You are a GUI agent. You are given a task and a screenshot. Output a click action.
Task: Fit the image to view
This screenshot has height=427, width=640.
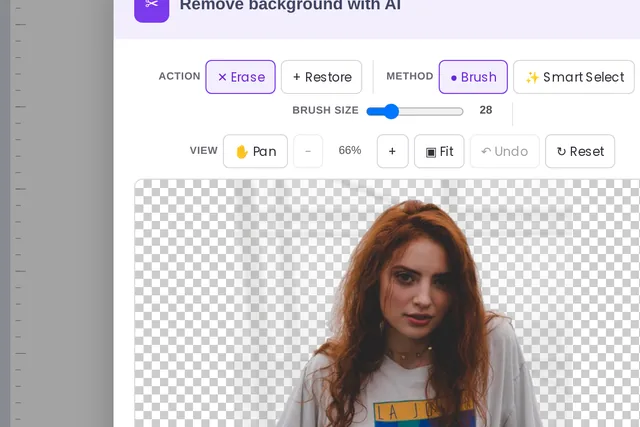click(439, 151)
